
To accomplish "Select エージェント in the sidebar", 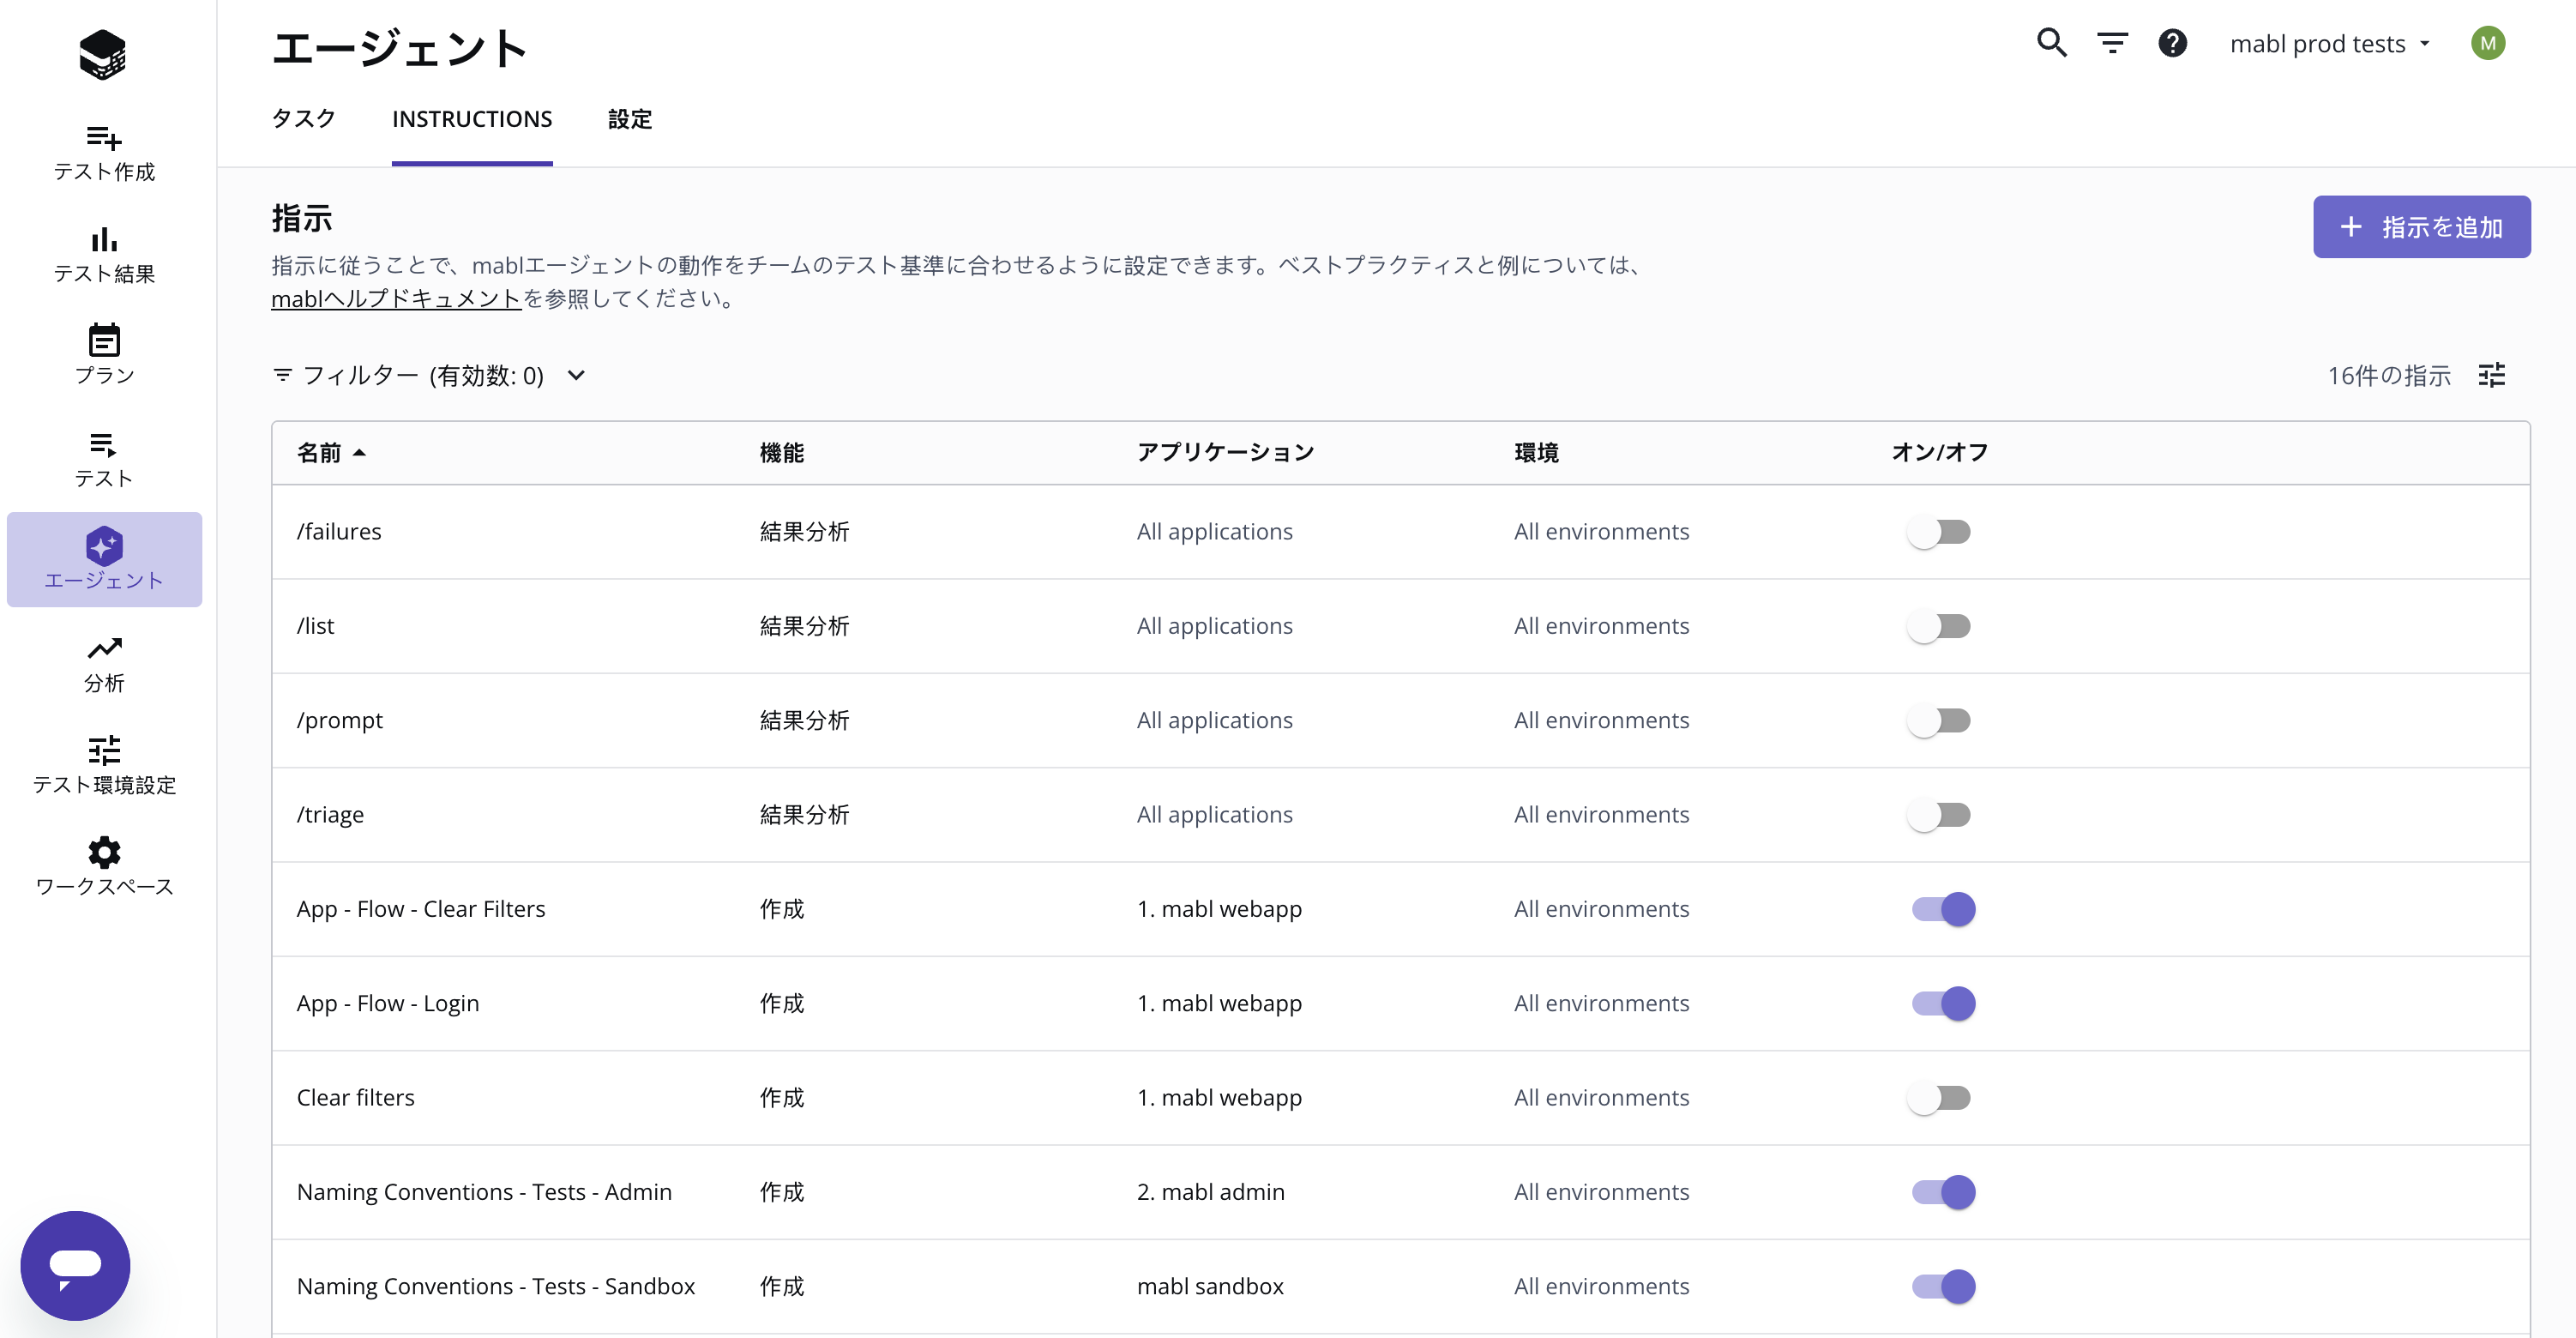I will tap(104, 559).
